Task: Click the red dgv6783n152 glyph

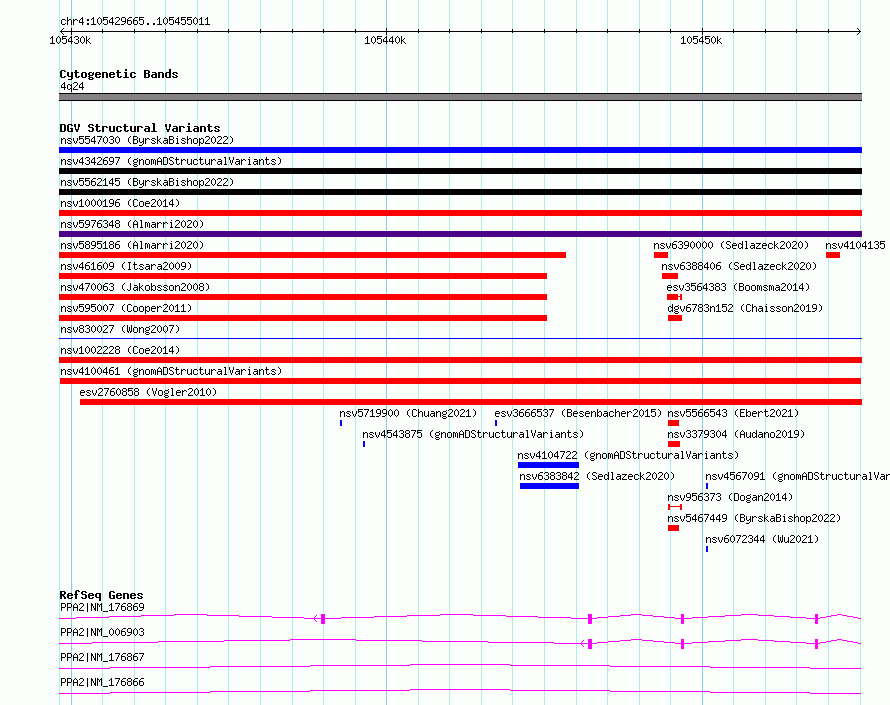Action: point(675,318)
